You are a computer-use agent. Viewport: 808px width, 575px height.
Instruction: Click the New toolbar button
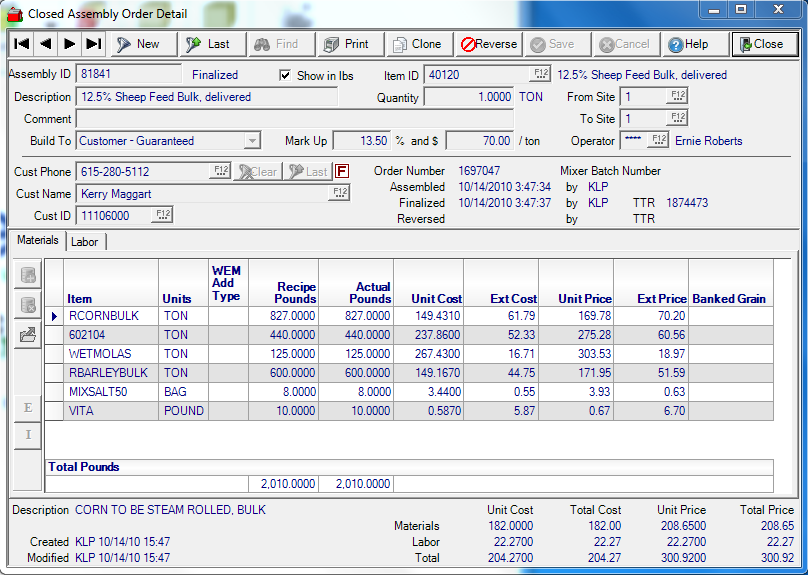coord(138,44)
